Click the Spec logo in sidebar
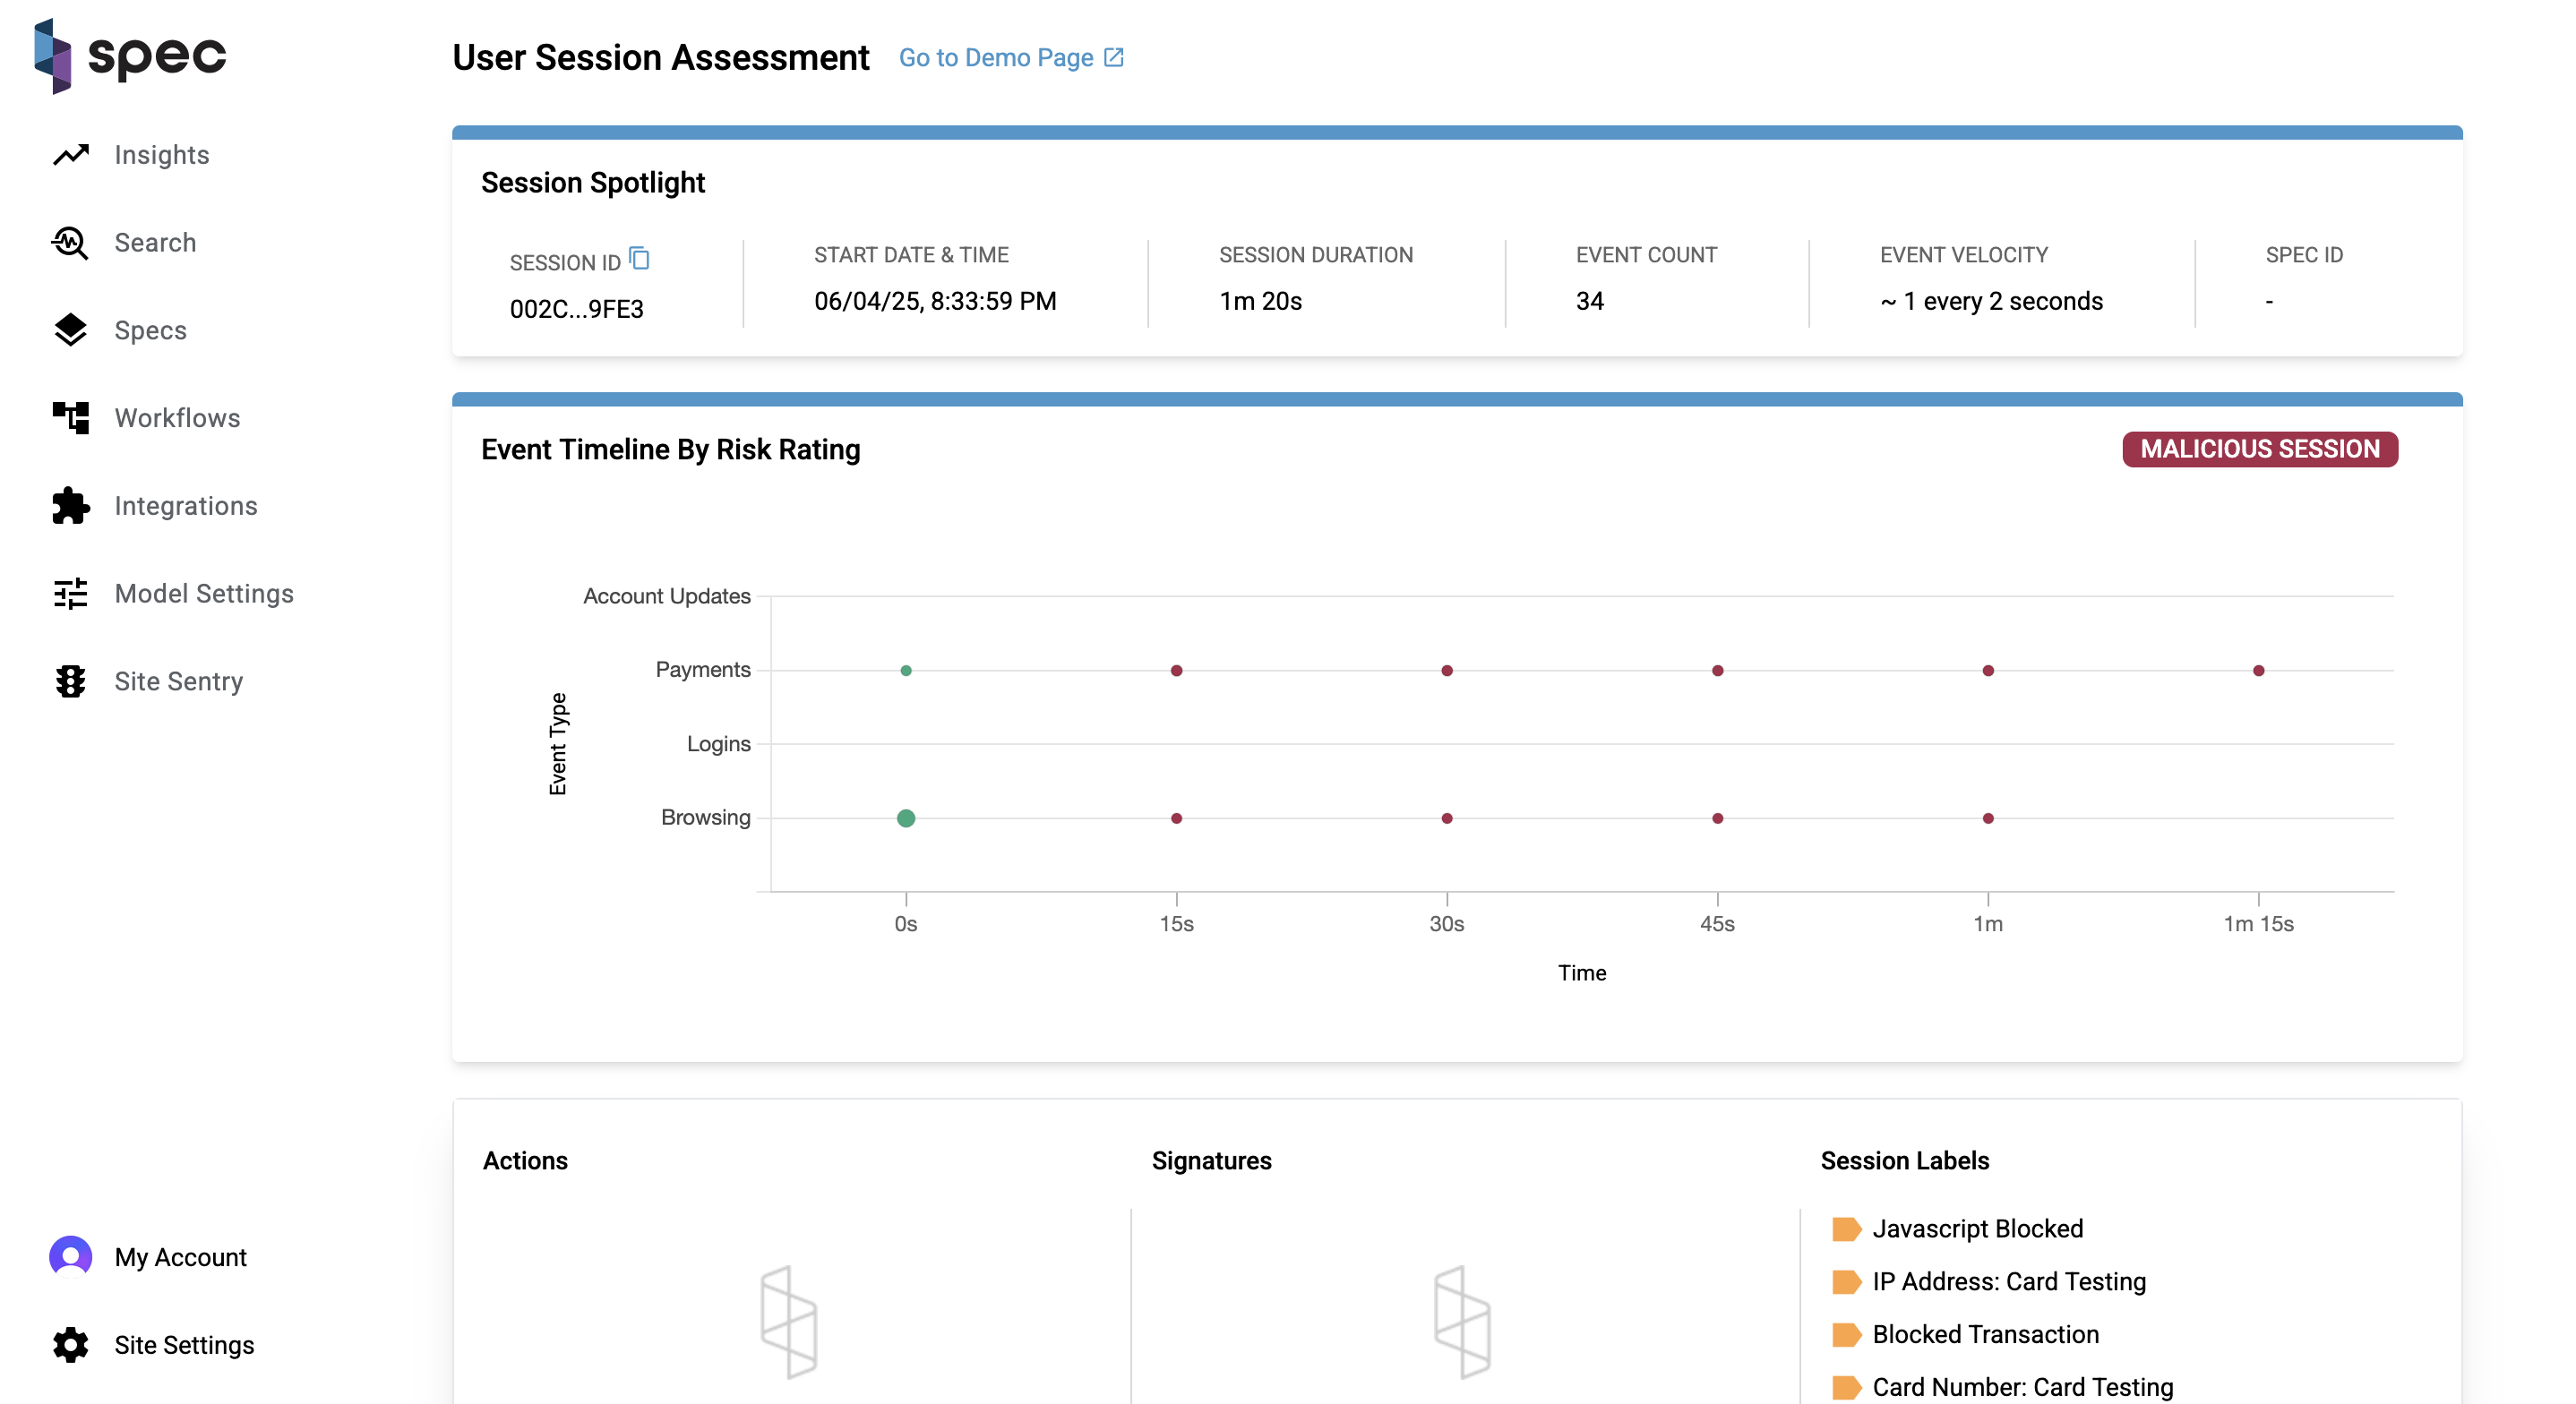The image size is (2576, 1404). click(130, 56)
